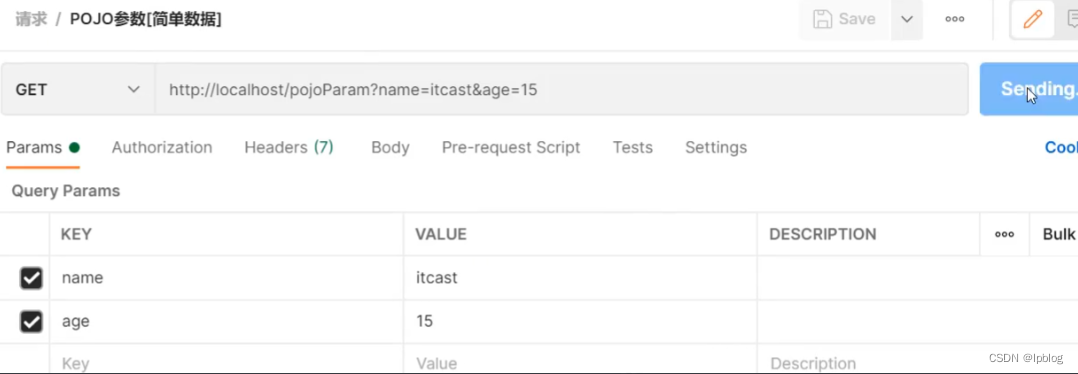Click the request URL input field
The width and height of the screenshot is (1078, 374).
pyautogui.click(x=562, y=89)
